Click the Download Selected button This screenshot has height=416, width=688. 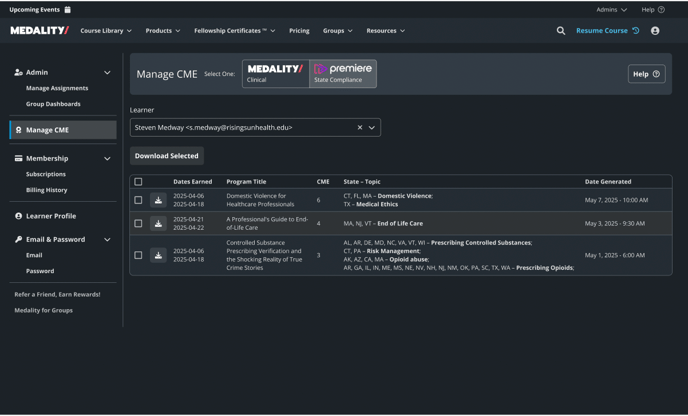(x=167, y=156)
